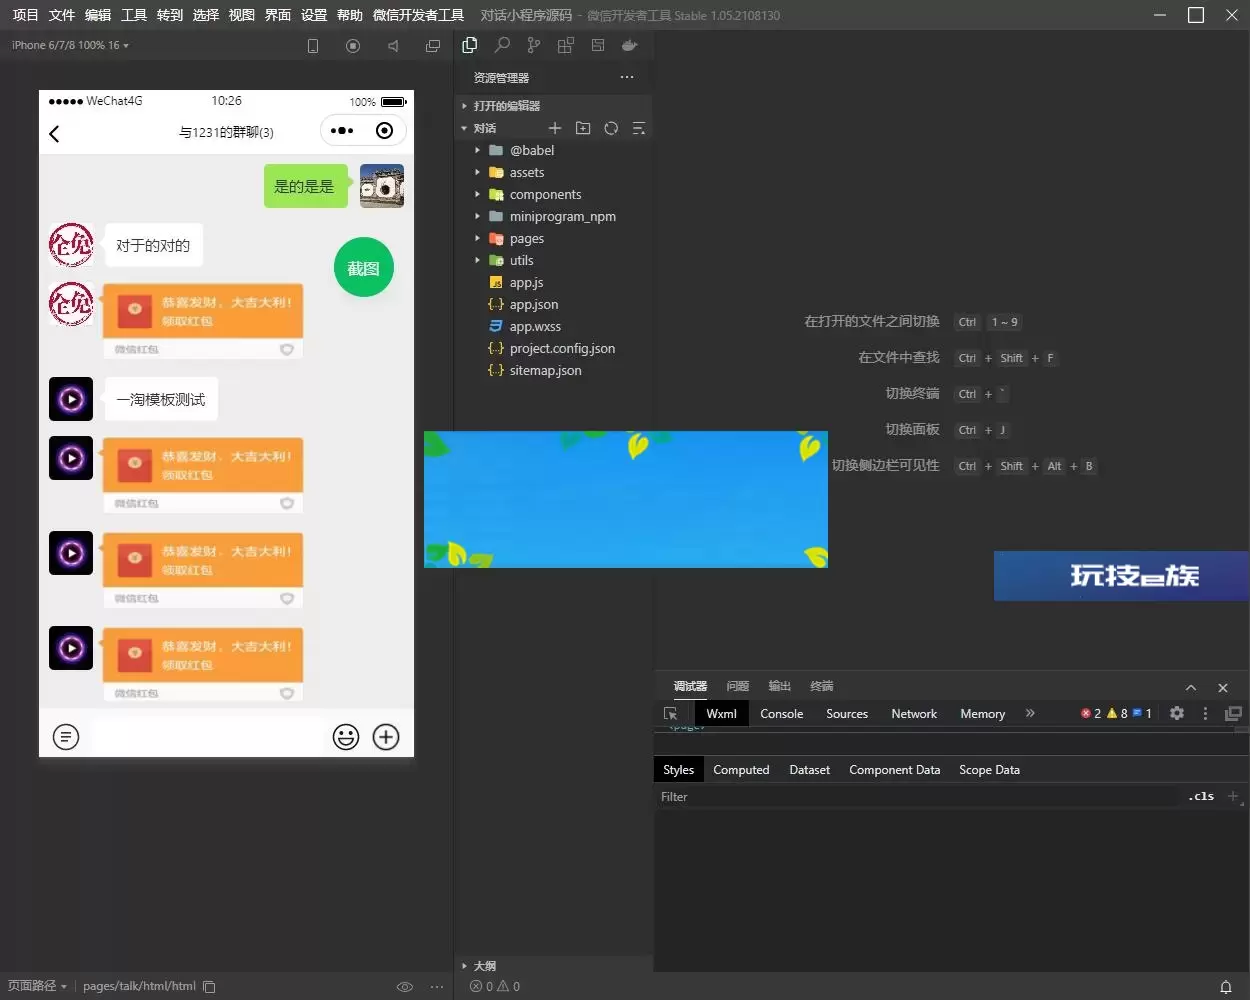Click the element inspector select icon
1250x1000 pixels.
[x=671, y=714]
